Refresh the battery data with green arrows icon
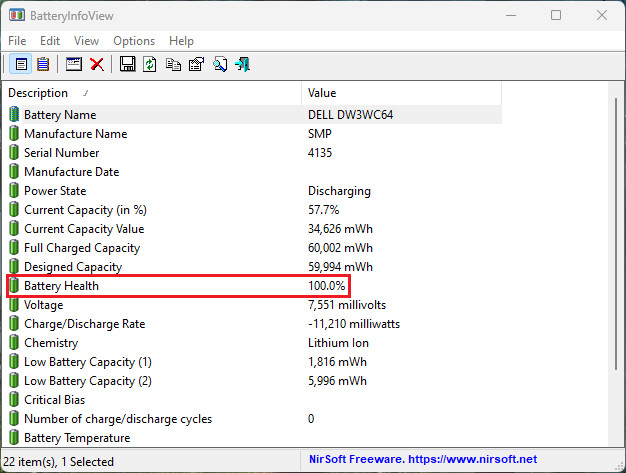 pos(150,64)
